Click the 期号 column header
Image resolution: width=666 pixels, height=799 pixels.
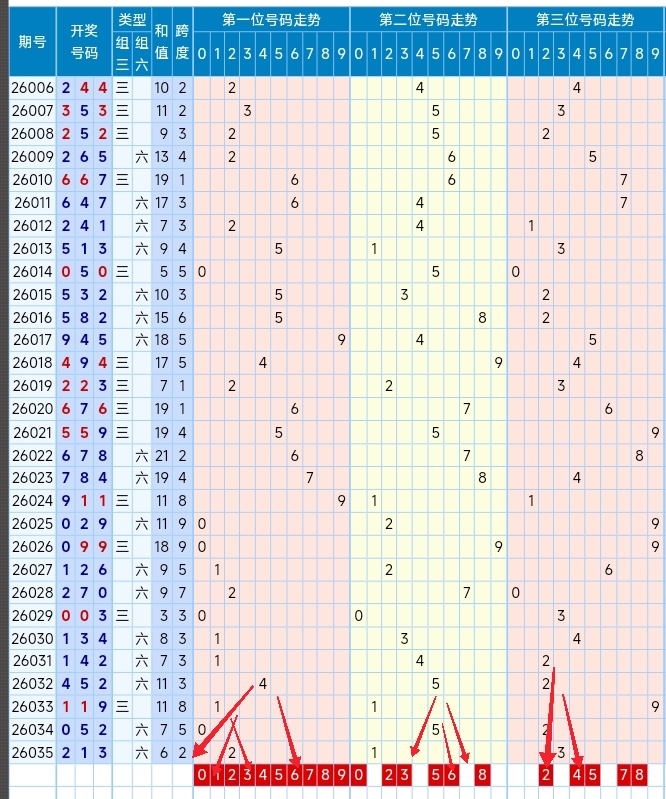(33, 42)
